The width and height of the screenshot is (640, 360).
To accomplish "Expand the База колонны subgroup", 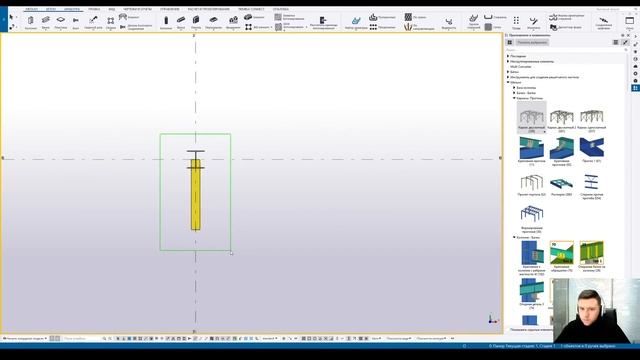I will pos(514,88).
